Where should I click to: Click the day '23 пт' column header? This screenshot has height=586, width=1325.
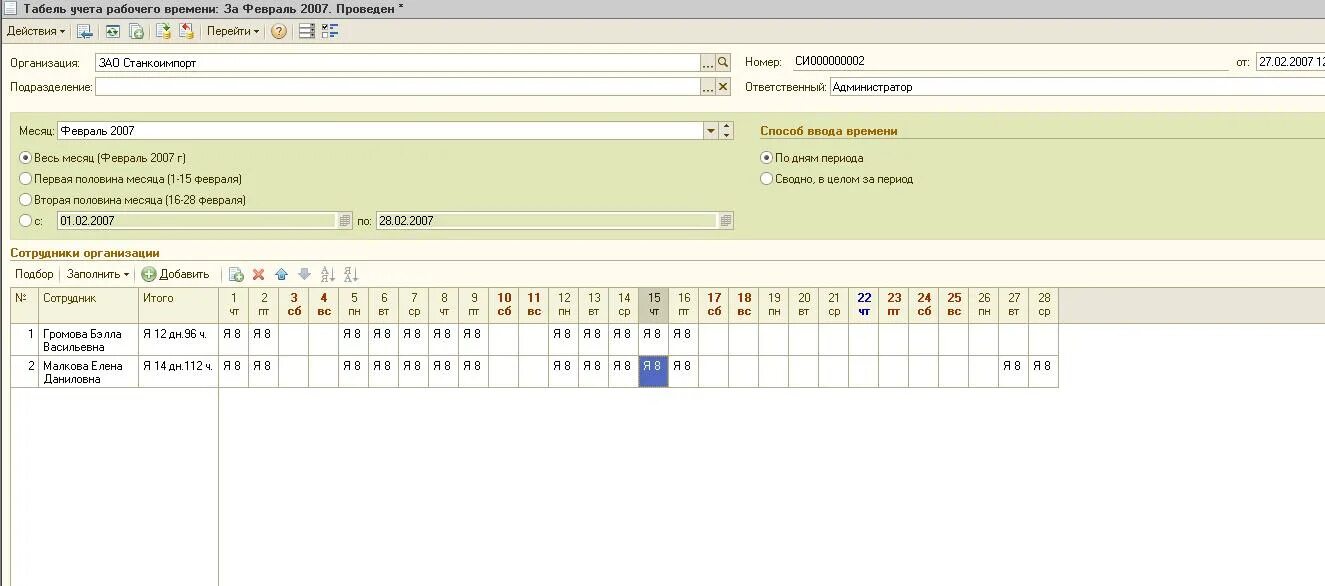(894, 305)
